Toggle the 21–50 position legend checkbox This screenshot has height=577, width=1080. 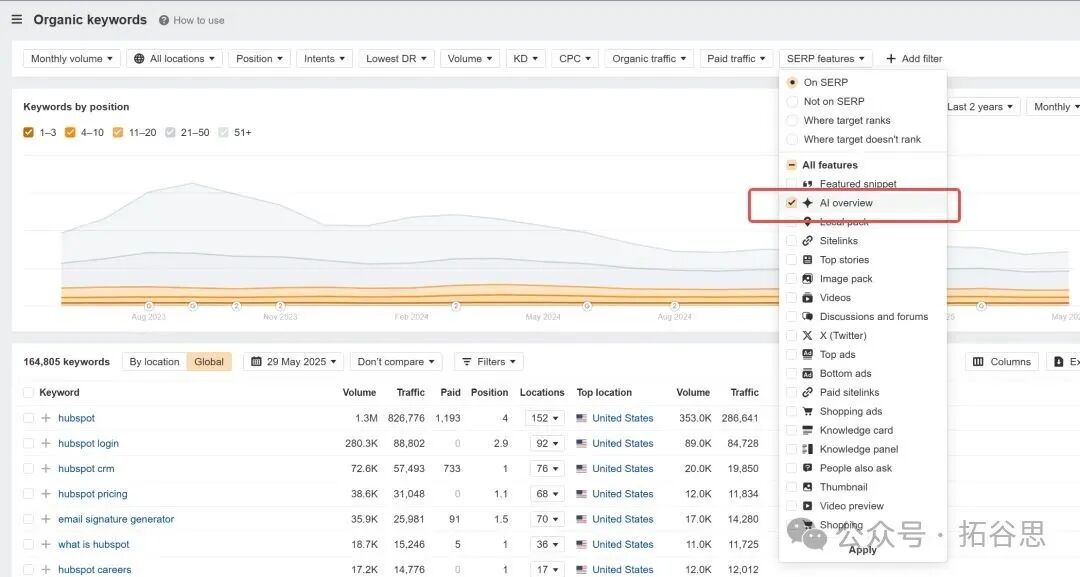point(170,132)
